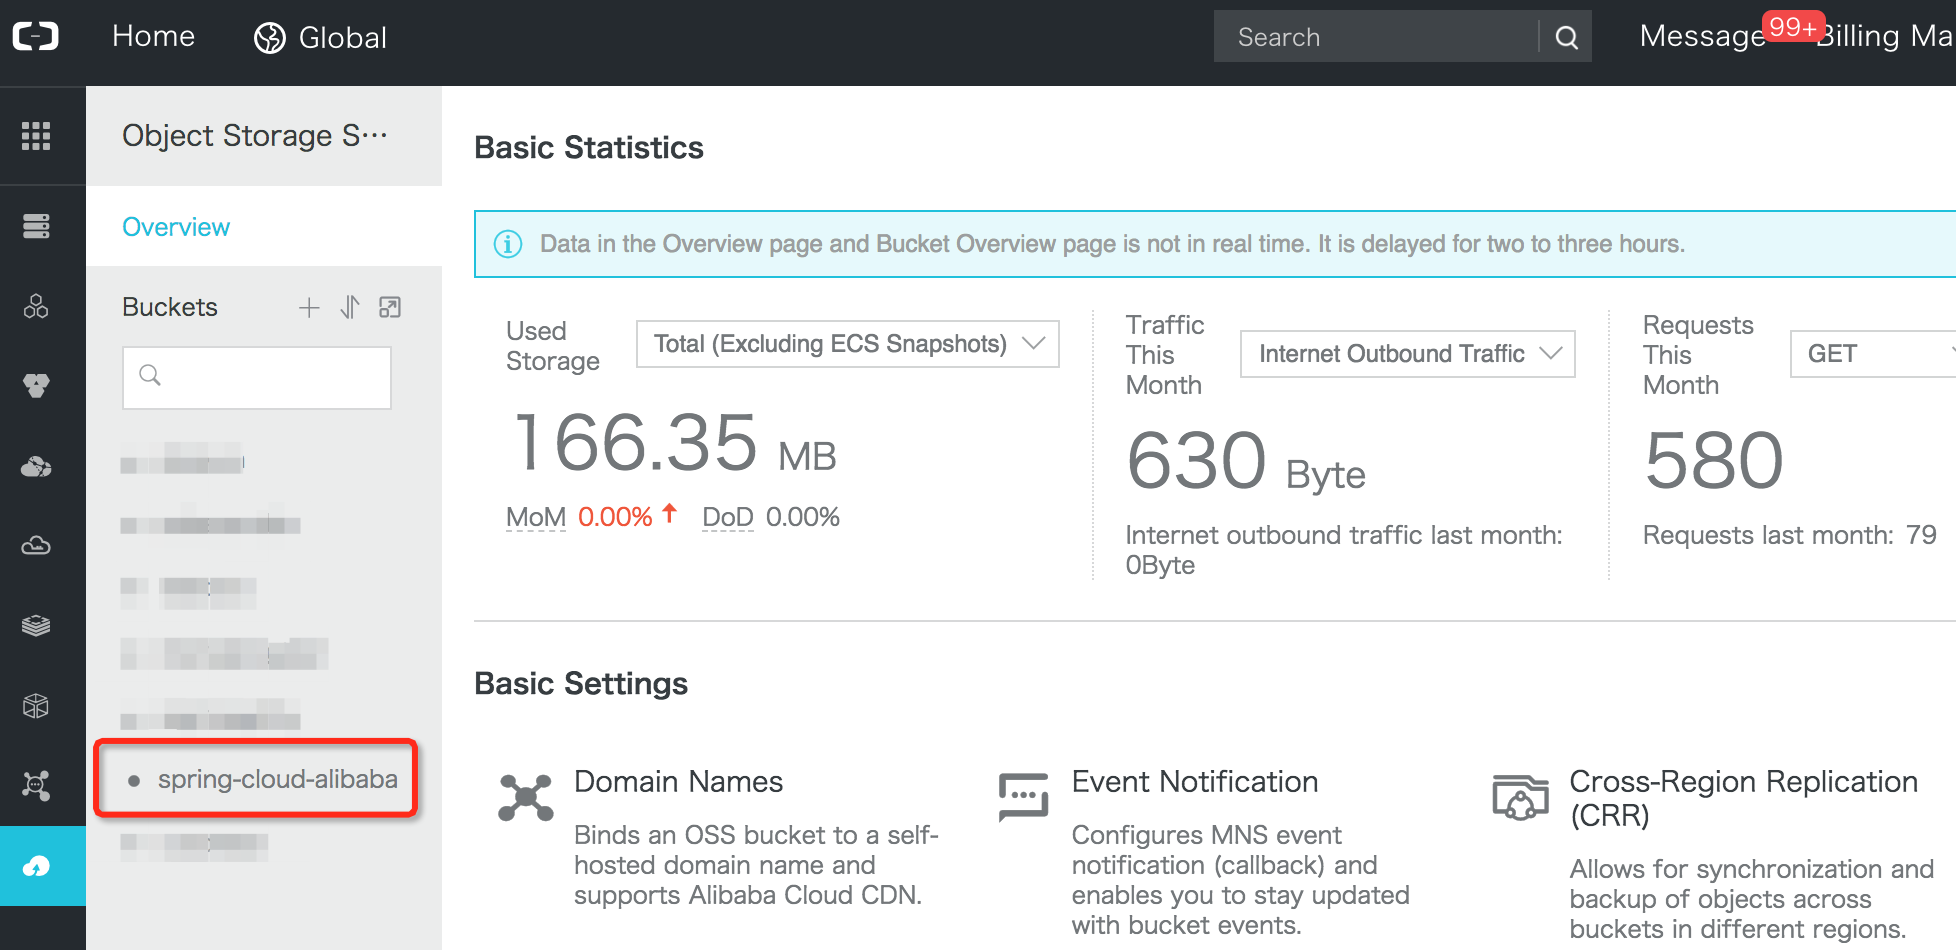Open the server stack icon in sidebar

36,226
